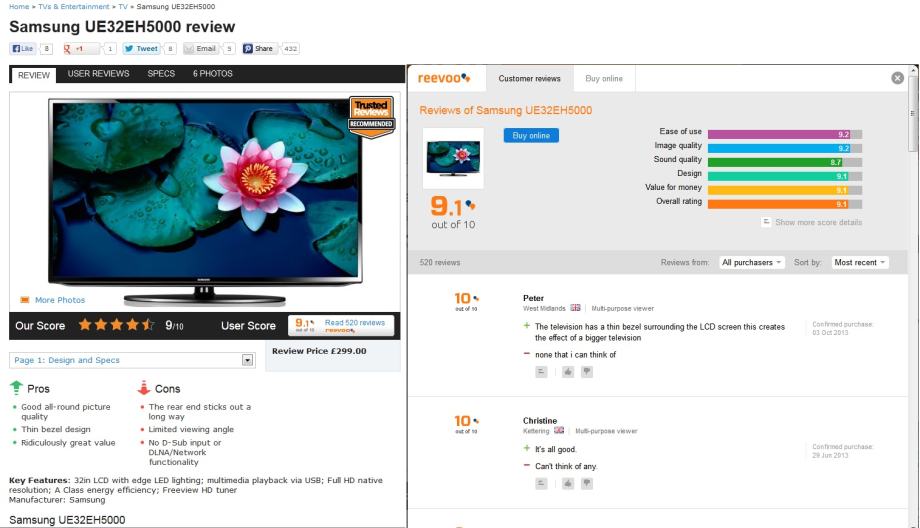Image resolution: width=920 pixels, height=528 pixels.
Task: Switch to the REVIEW tab
Action: tap(33, 75)
